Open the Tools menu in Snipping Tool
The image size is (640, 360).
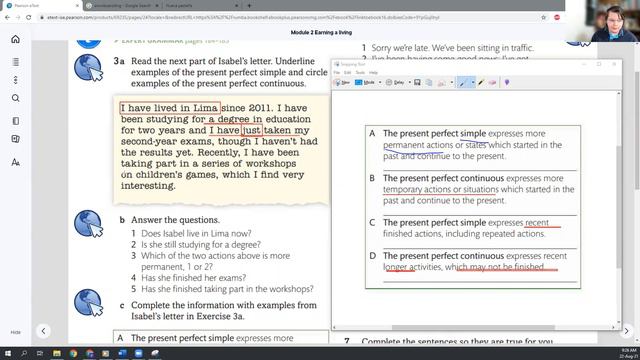(x=360, y=73)
